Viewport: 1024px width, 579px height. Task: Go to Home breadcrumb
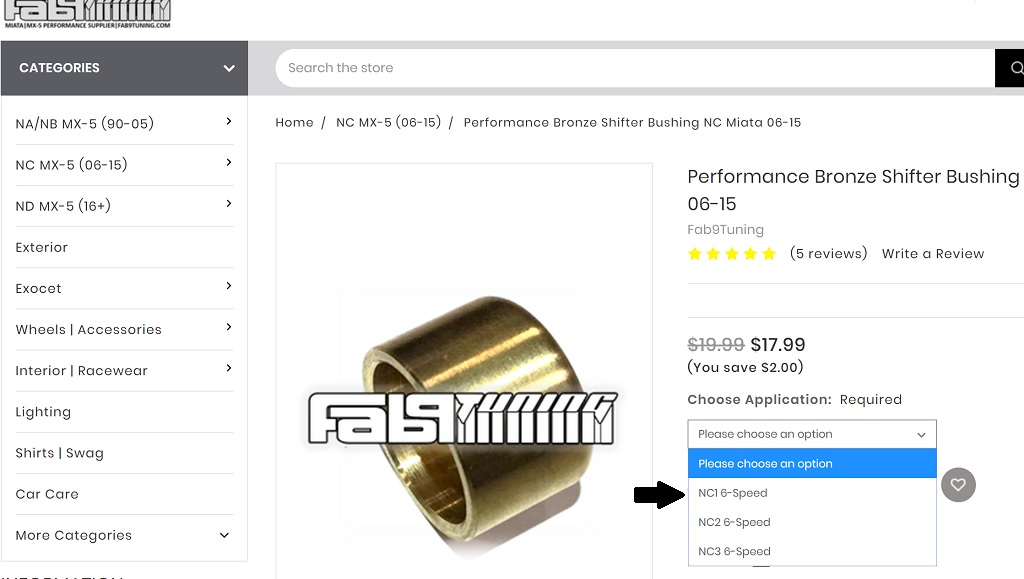(294, 122)
